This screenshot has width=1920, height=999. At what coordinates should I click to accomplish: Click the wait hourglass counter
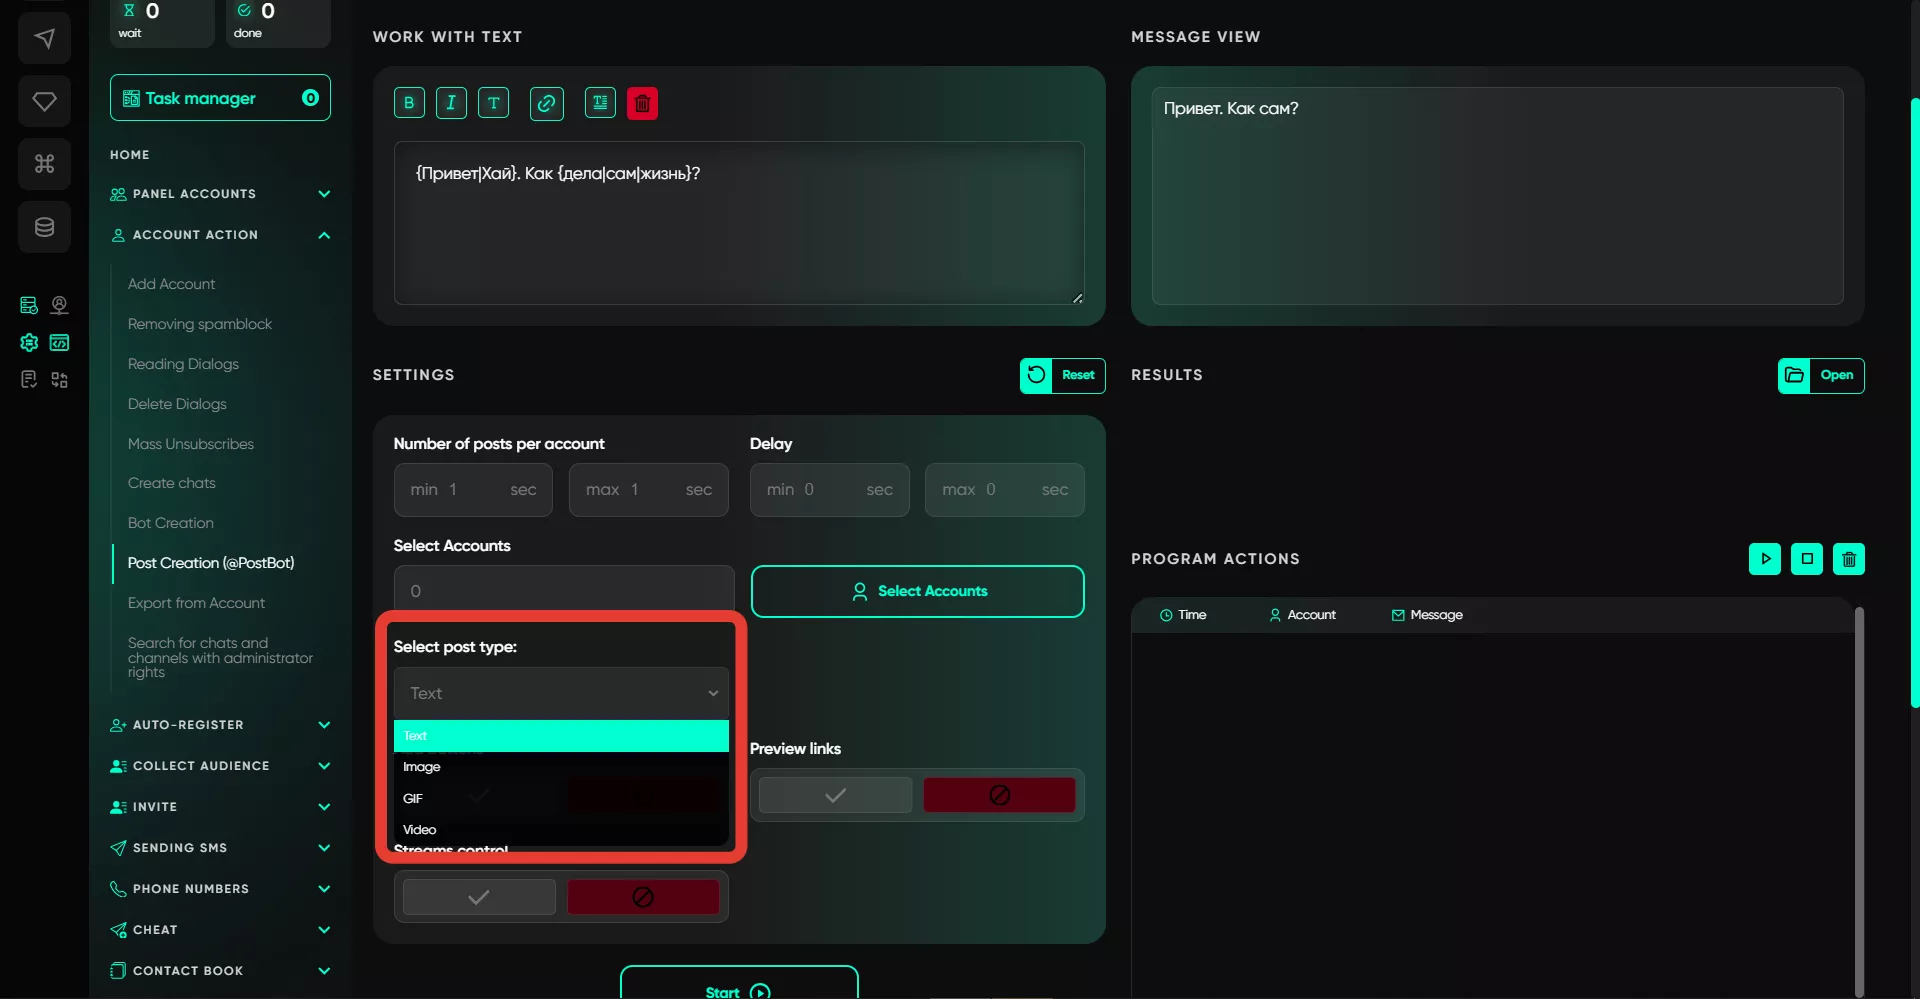(162, 21)
